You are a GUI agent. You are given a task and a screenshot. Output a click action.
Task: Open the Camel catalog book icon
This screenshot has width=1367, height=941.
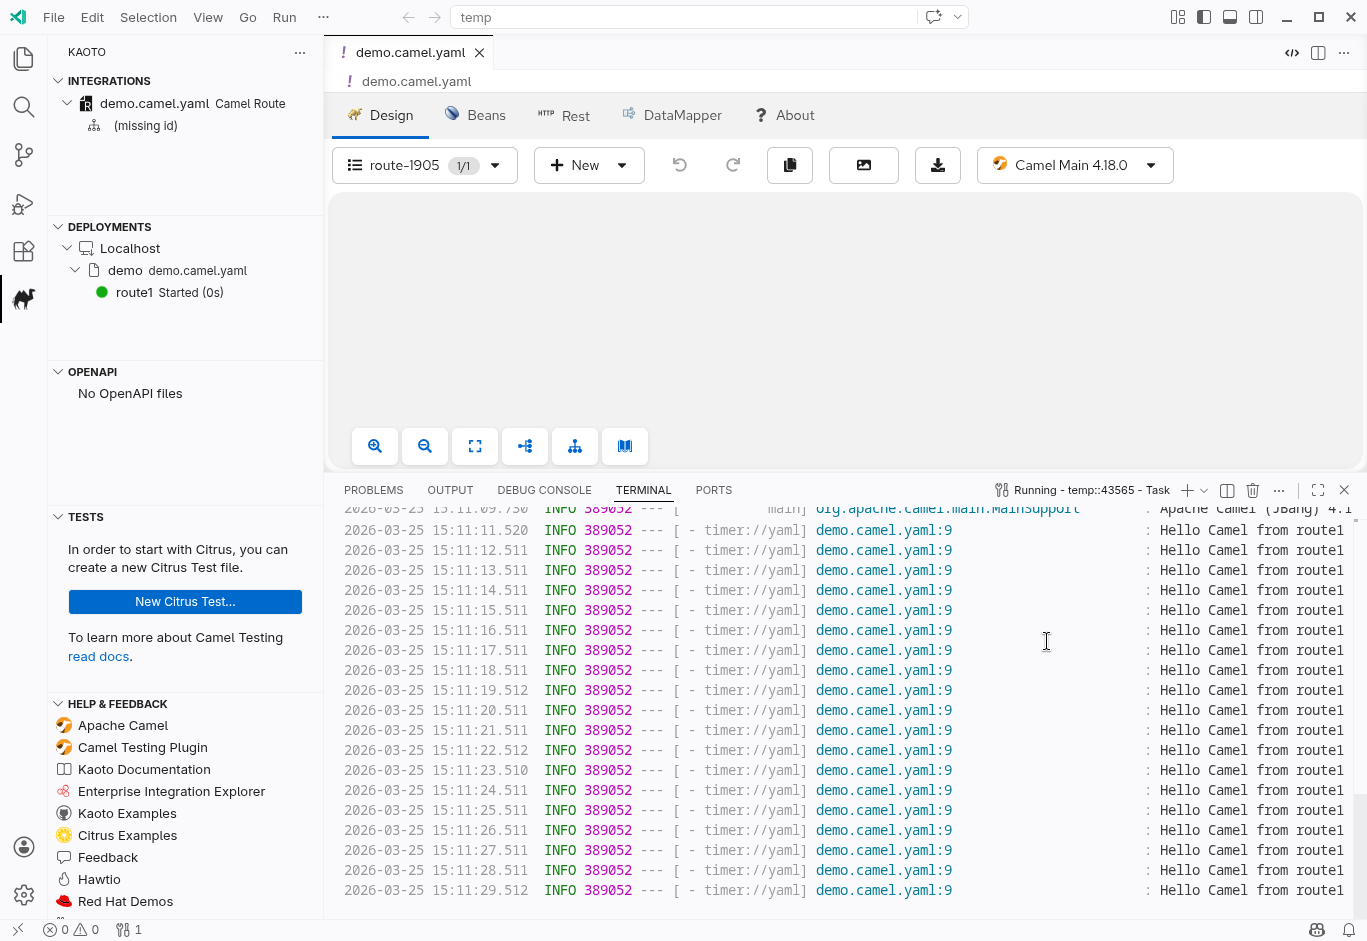(x=625, y=446)
